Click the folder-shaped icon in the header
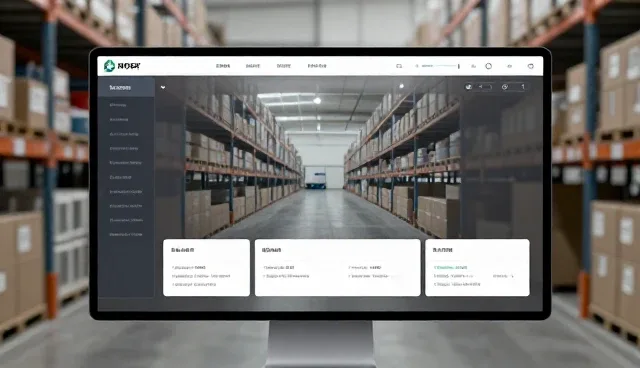The height and width of the screenshot is (368, 640). pyautogui.click(x=399, y=66)
